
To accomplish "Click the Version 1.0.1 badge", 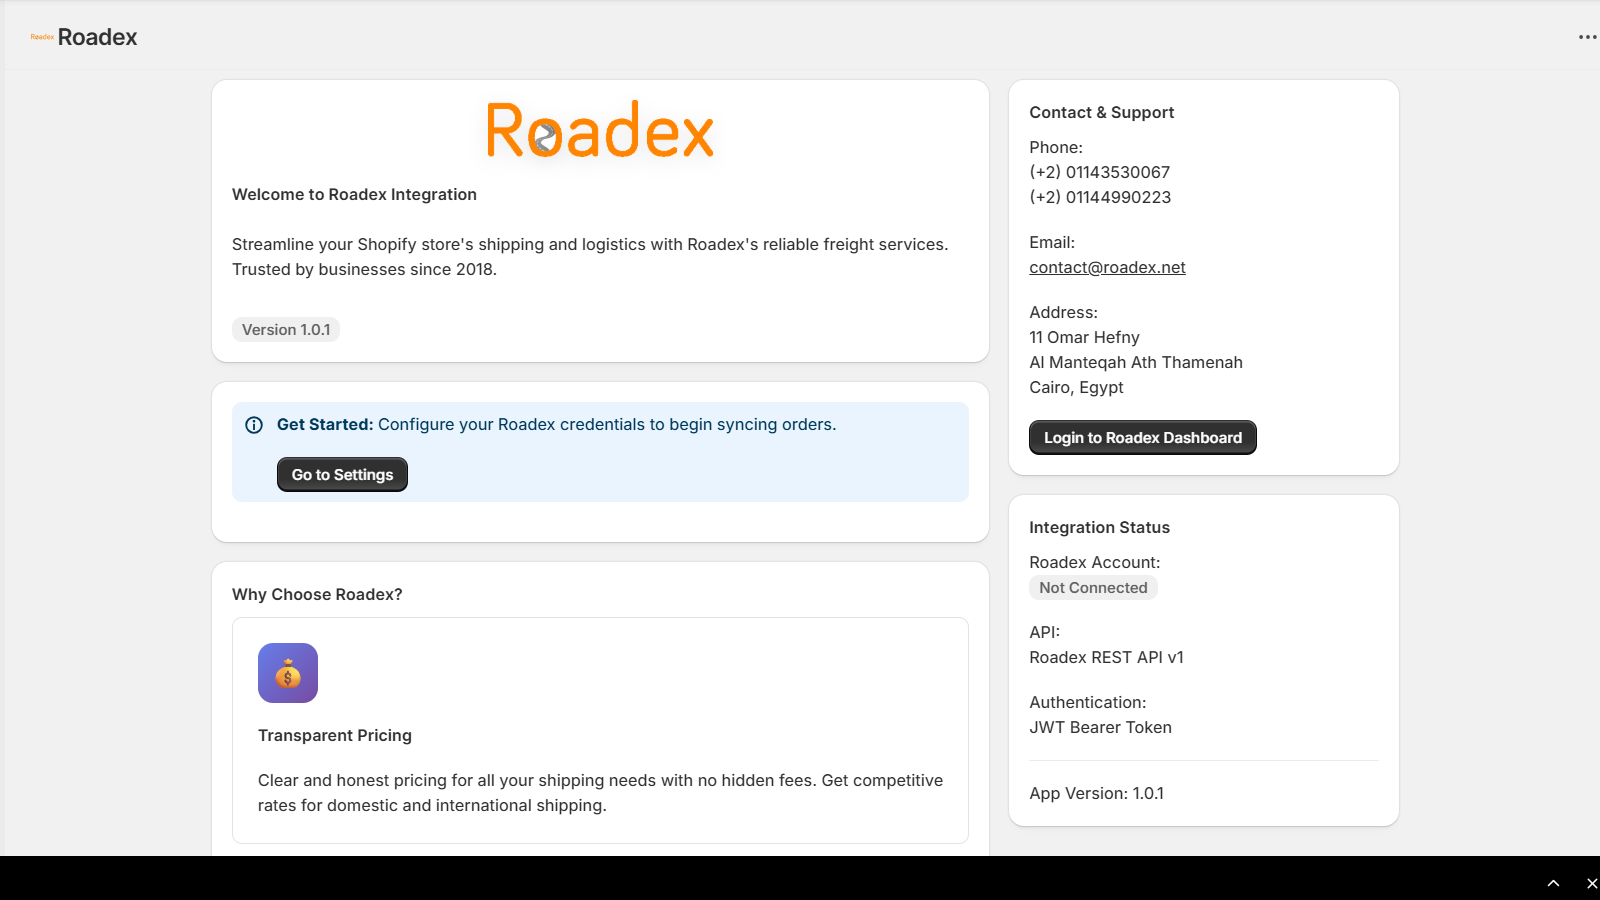I will coord(286,330).
